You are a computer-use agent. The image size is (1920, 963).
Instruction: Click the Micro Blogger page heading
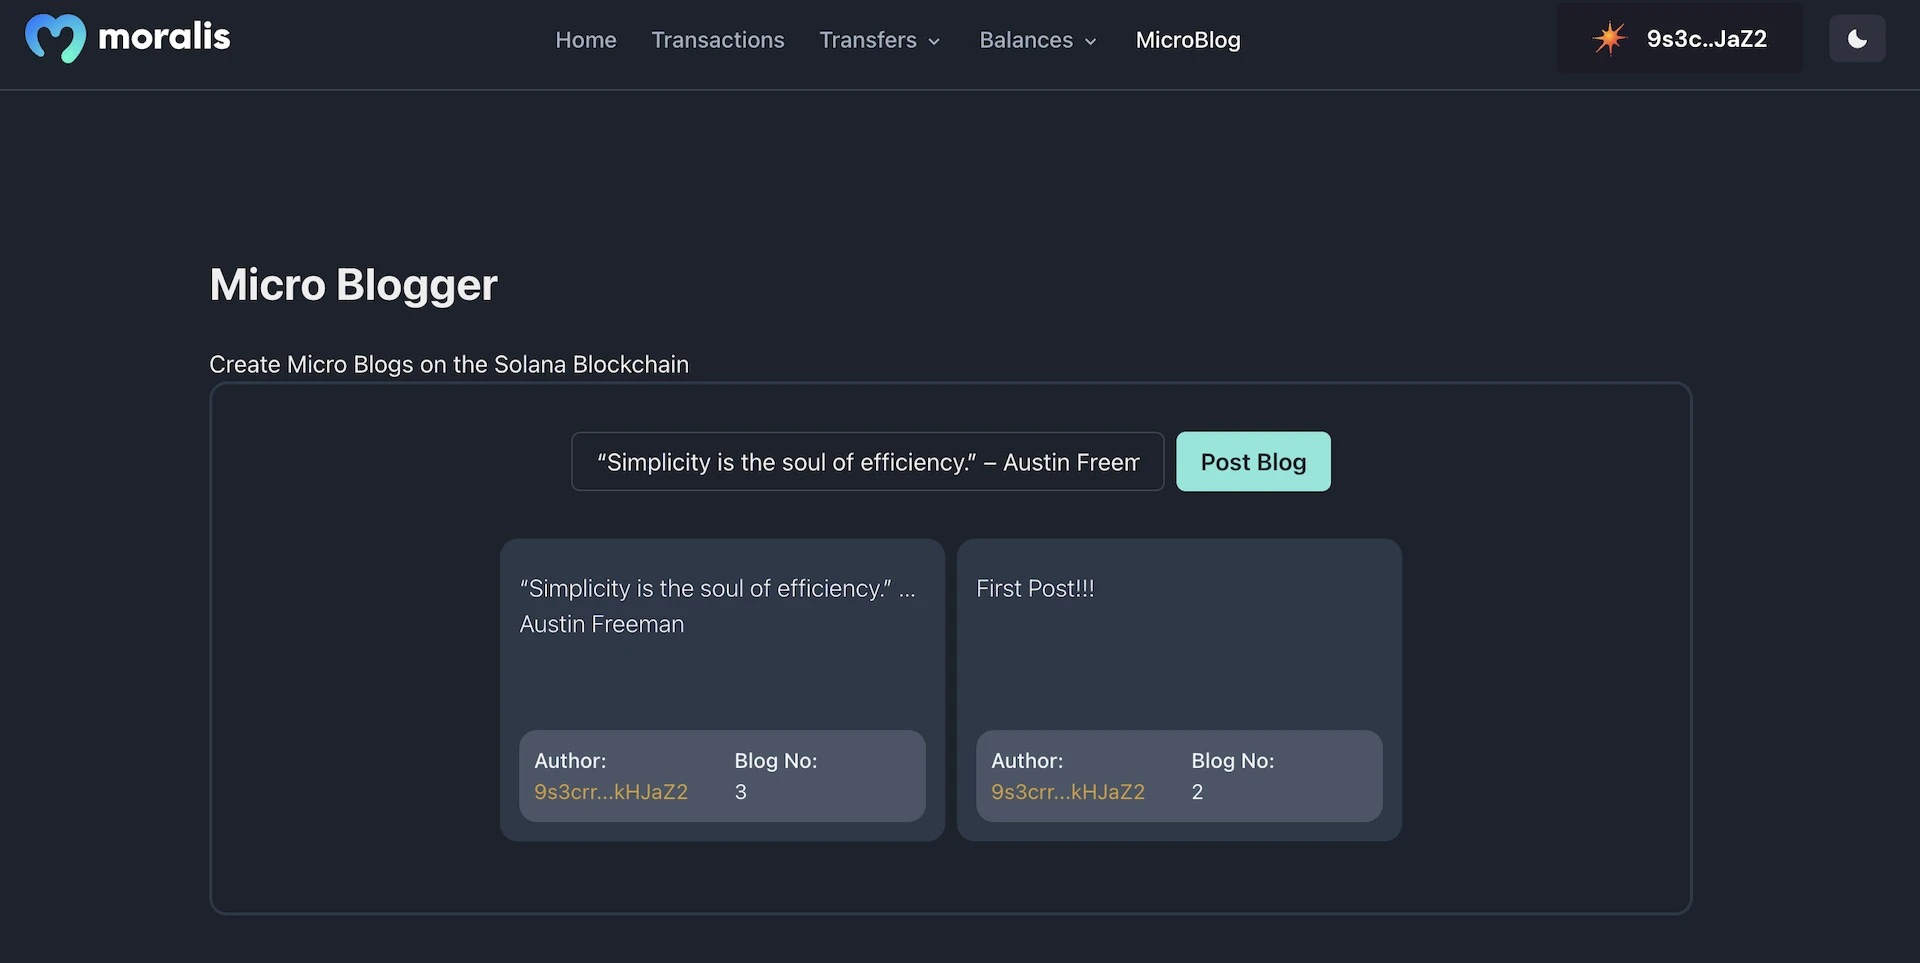352,284
